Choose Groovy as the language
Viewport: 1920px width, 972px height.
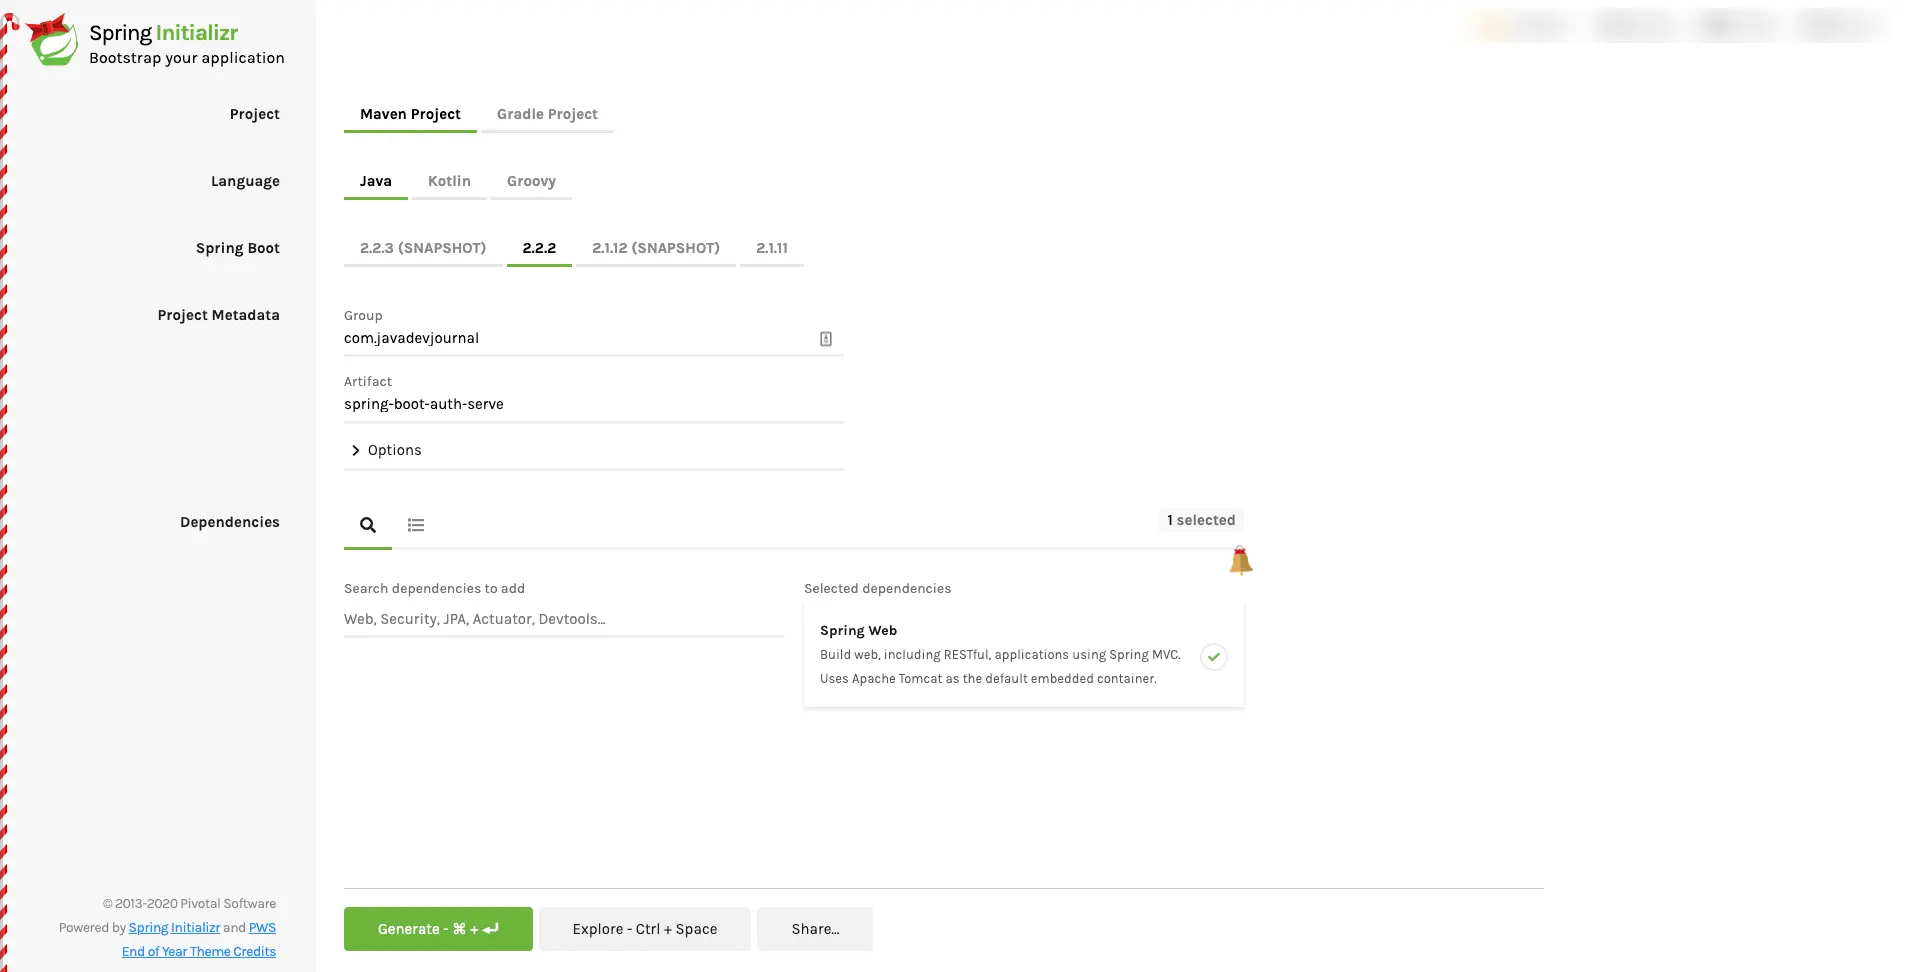pos(531,181)
